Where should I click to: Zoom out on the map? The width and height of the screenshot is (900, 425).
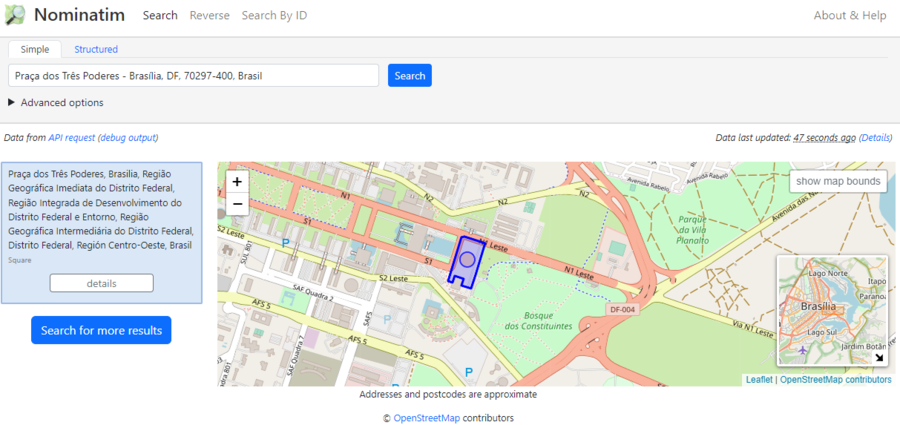(237, 204)
